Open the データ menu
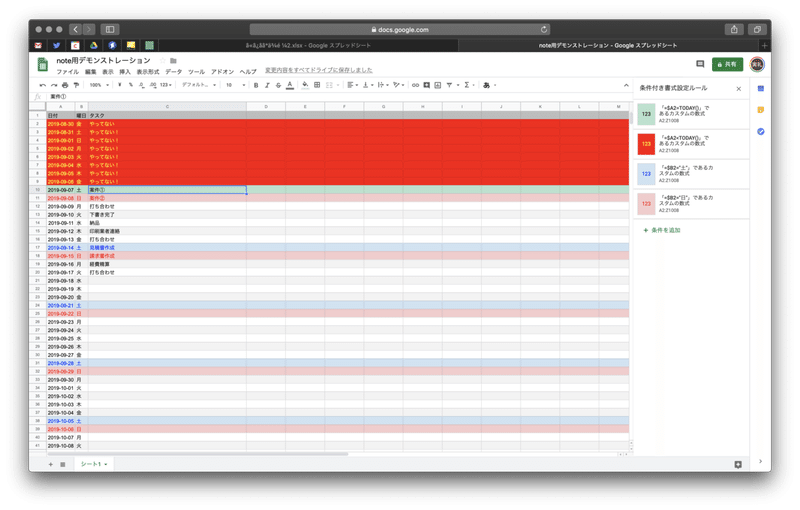800x510 pixels. pos(173,72)
